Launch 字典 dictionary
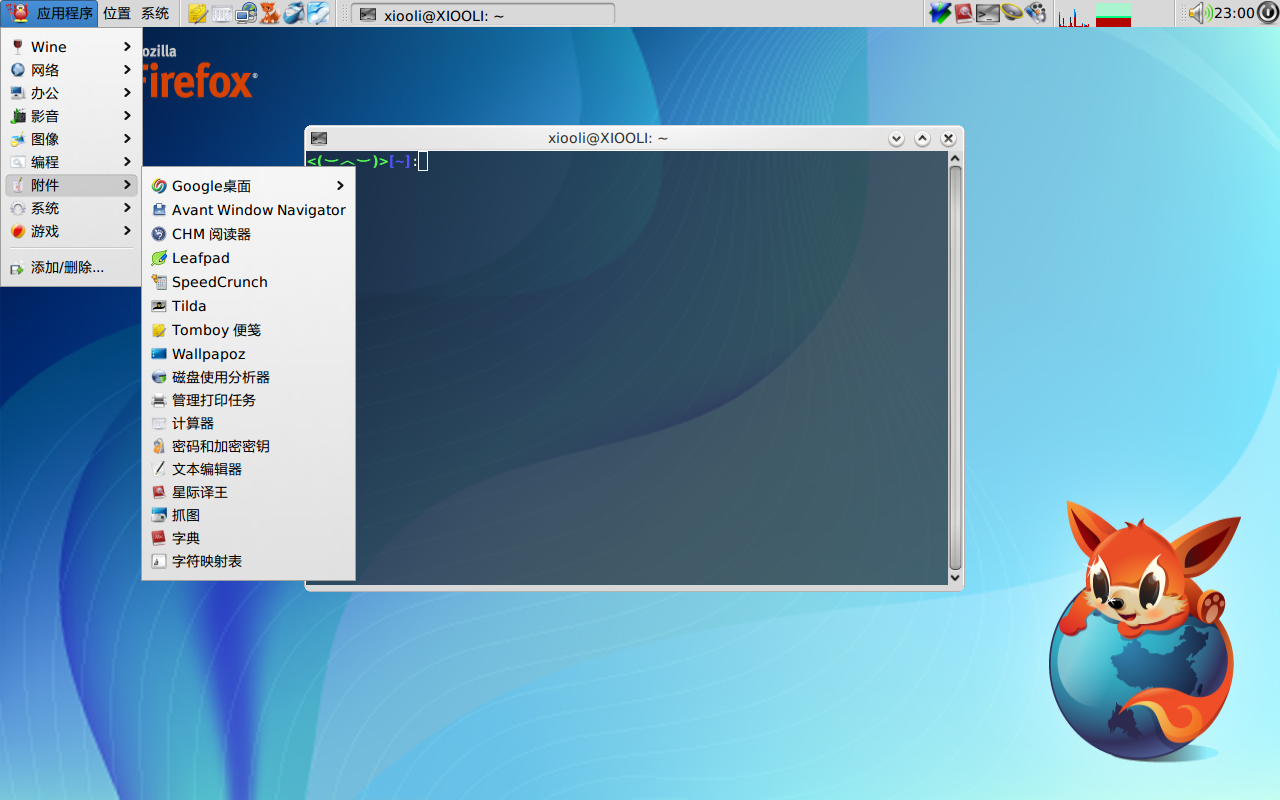 (249, 538)
